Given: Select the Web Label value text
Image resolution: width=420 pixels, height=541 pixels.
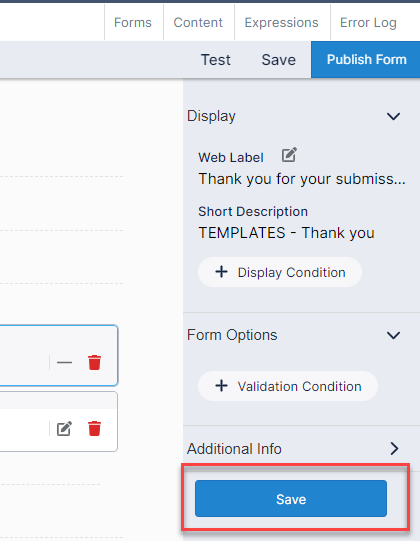Looking at the screenshot, I should (302, 179).
